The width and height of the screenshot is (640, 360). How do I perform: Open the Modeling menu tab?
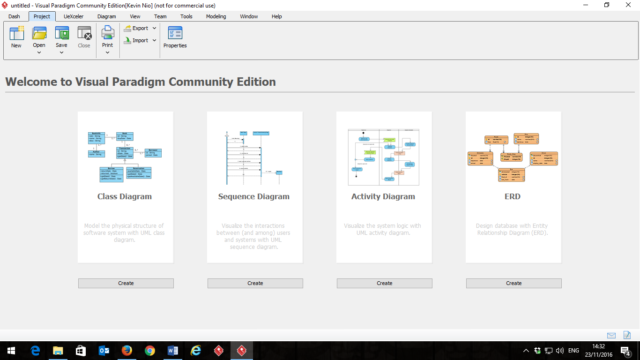(216, 16)
